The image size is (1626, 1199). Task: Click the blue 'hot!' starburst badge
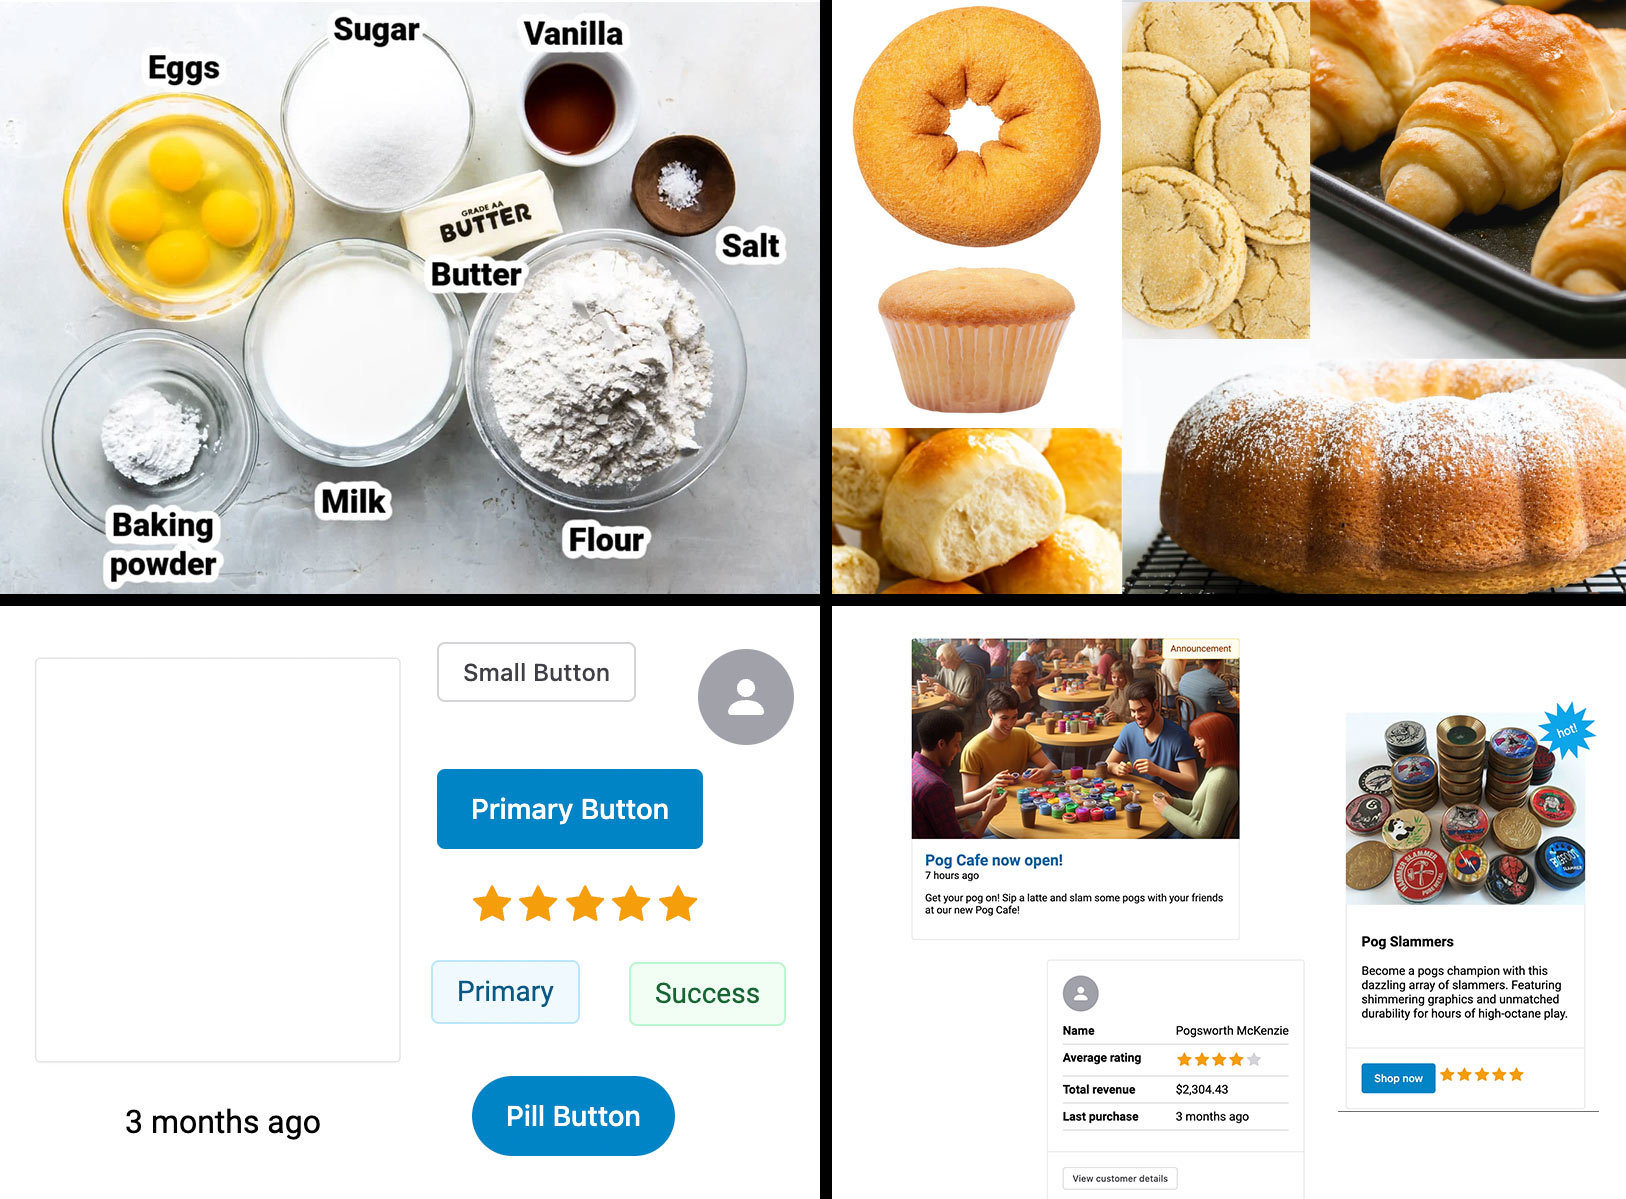1565,730
